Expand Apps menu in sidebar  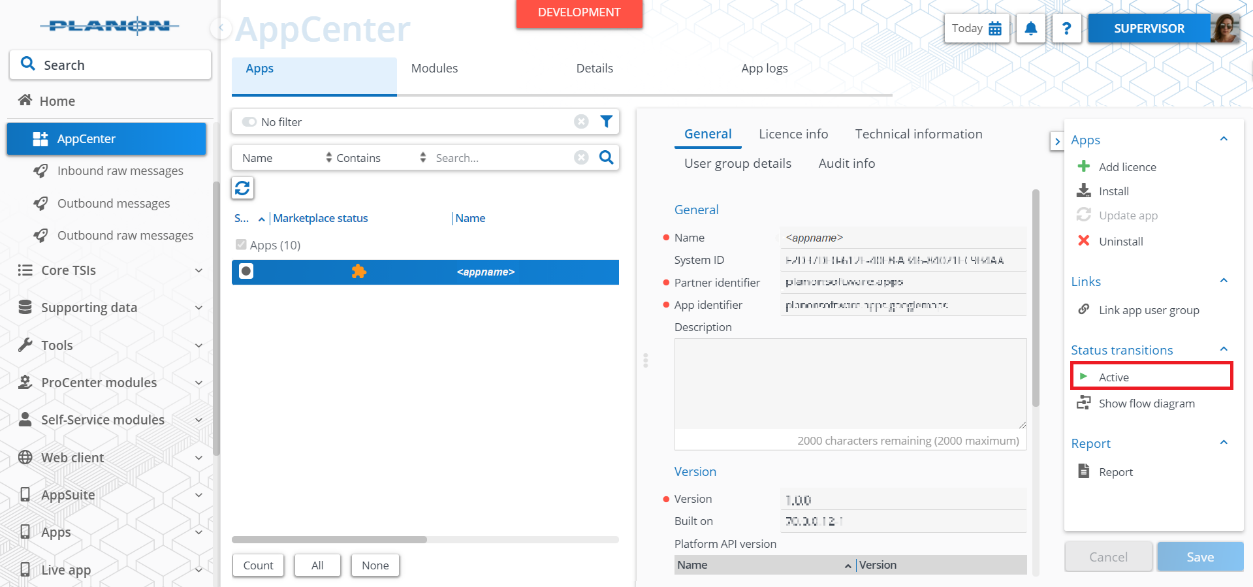[110, 532]
